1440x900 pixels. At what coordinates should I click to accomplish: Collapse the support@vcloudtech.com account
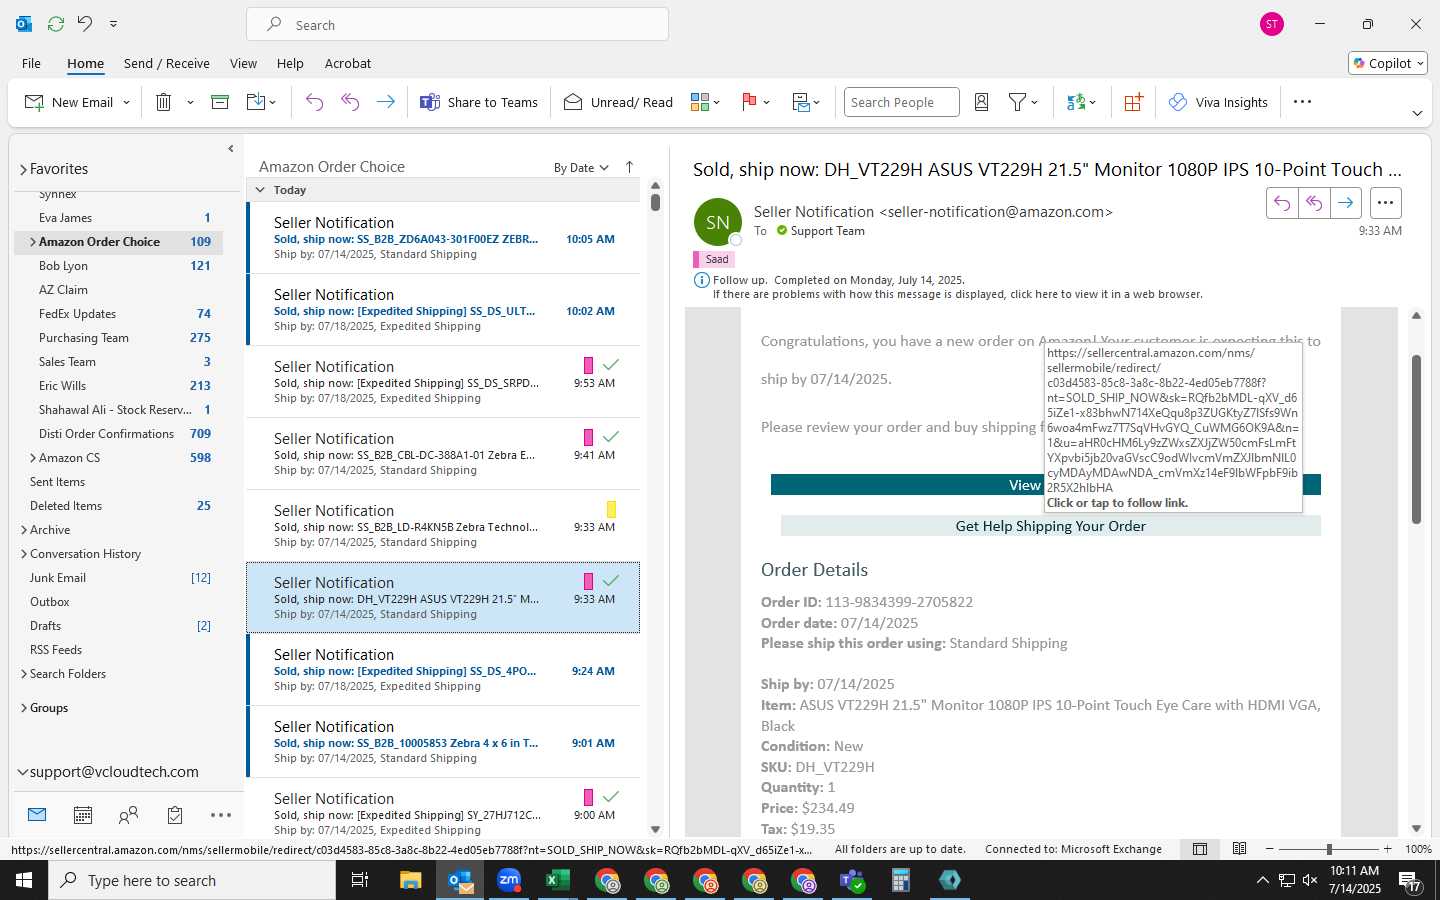(22, 772)
